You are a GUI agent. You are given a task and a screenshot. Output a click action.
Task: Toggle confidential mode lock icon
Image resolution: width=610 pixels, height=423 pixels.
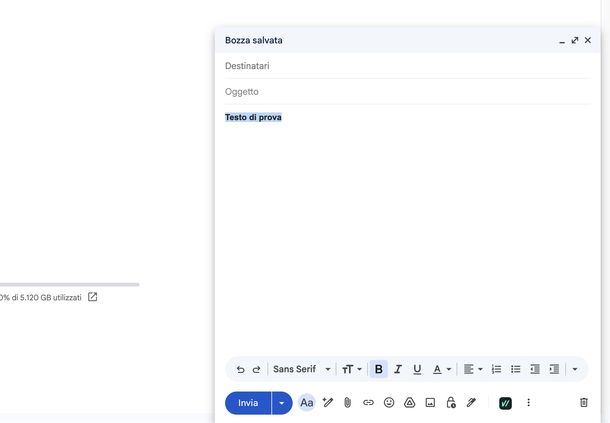point(450,403)
